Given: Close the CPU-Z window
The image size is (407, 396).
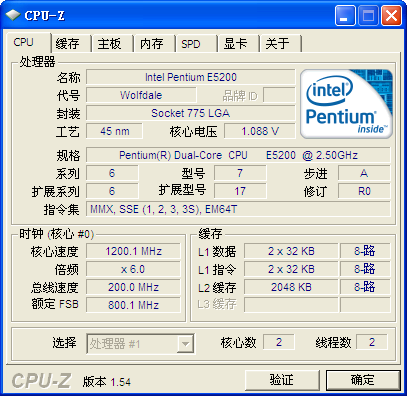Looking at the screenshot, I should pos(391,15).
